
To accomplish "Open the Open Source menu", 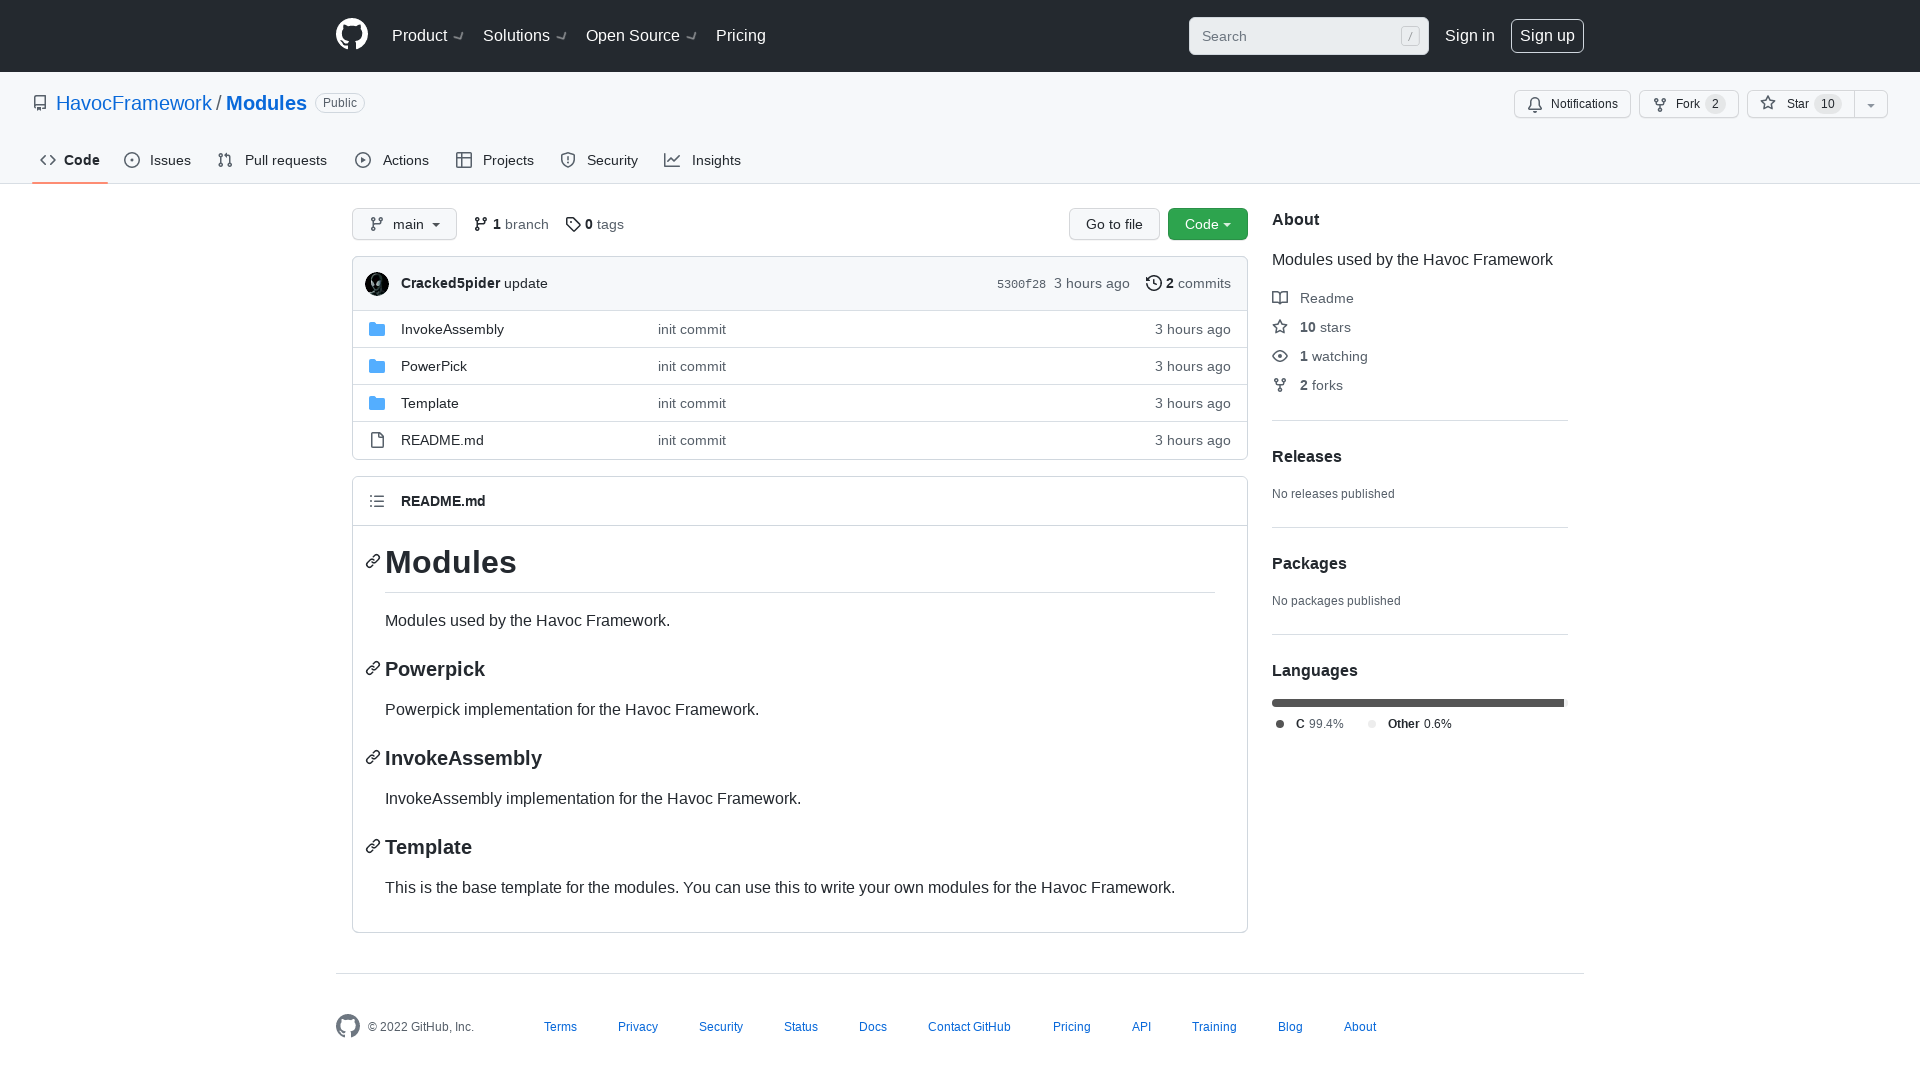I will point(640,35).
